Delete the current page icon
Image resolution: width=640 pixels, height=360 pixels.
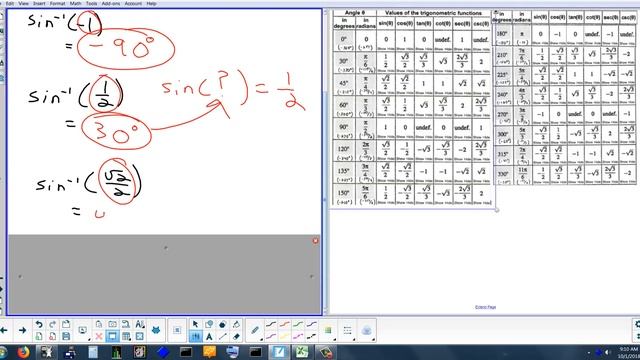coord(52,336)
